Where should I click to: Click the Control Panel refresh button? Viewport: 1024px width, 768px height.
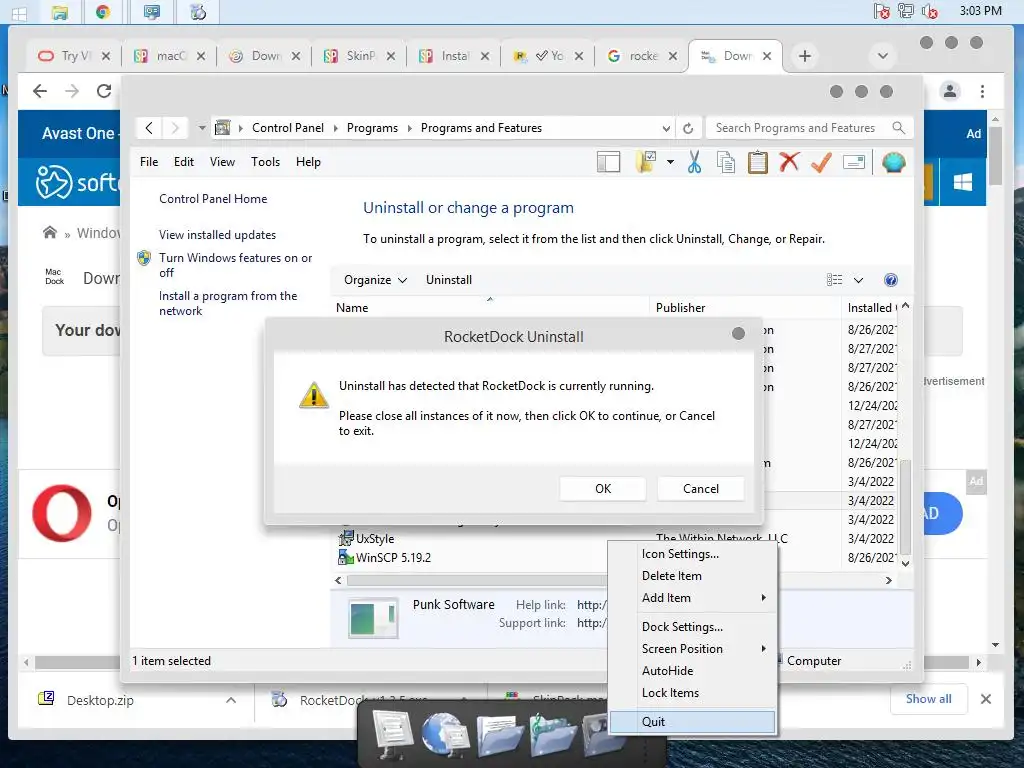688,128
